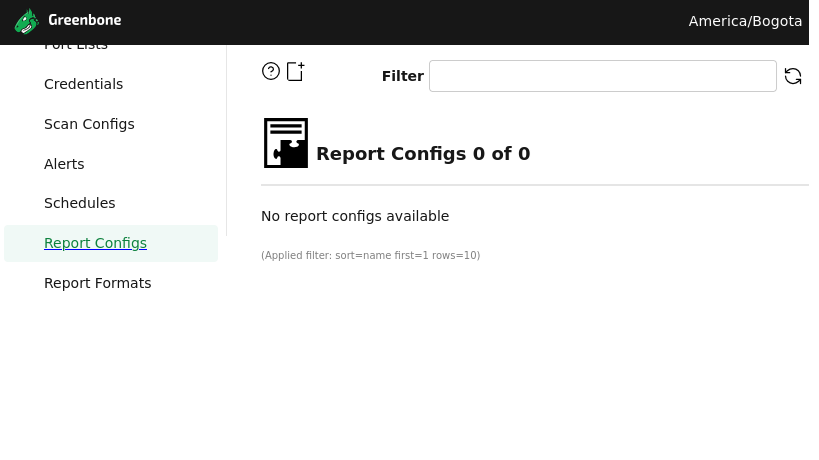Click the New Report Config icon

[295, 71]
